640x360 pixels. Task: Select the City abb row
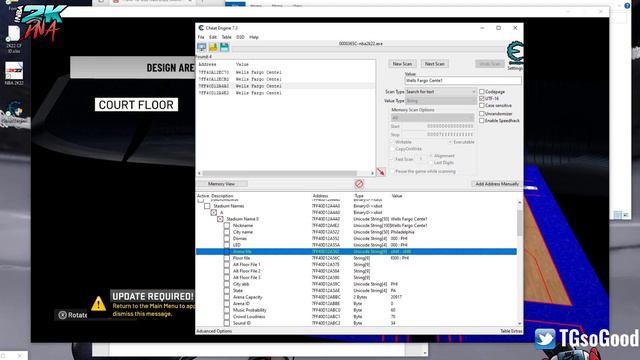(356, 284)
